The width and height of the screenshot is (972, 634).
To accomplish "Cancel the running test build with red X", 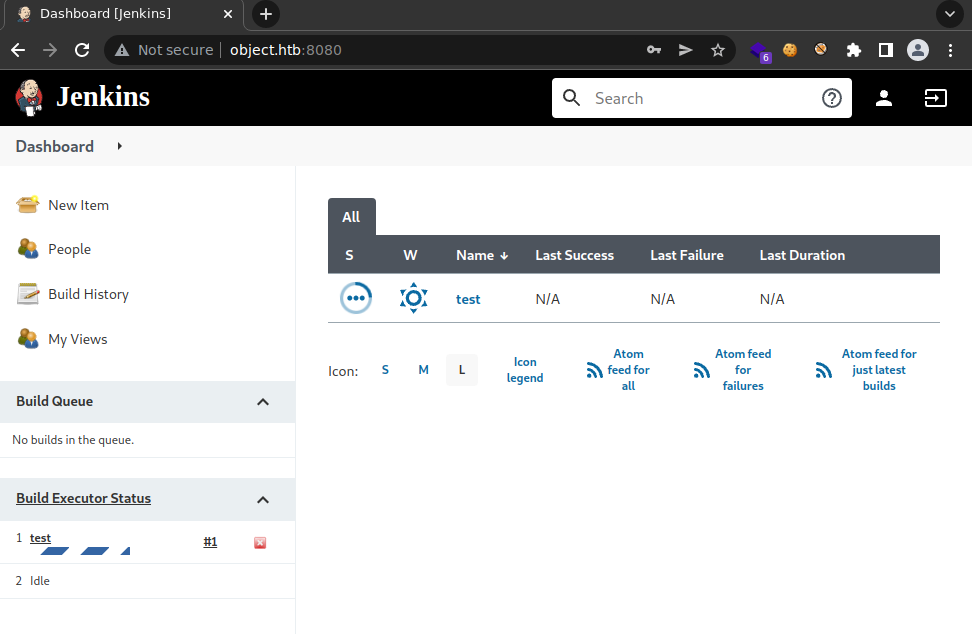I will (x=260, y=543).
